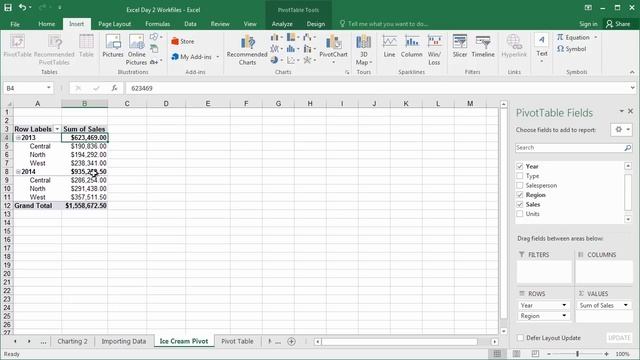
Task: Open Year field dropdown in Rows area
Action: pos(564,305)
